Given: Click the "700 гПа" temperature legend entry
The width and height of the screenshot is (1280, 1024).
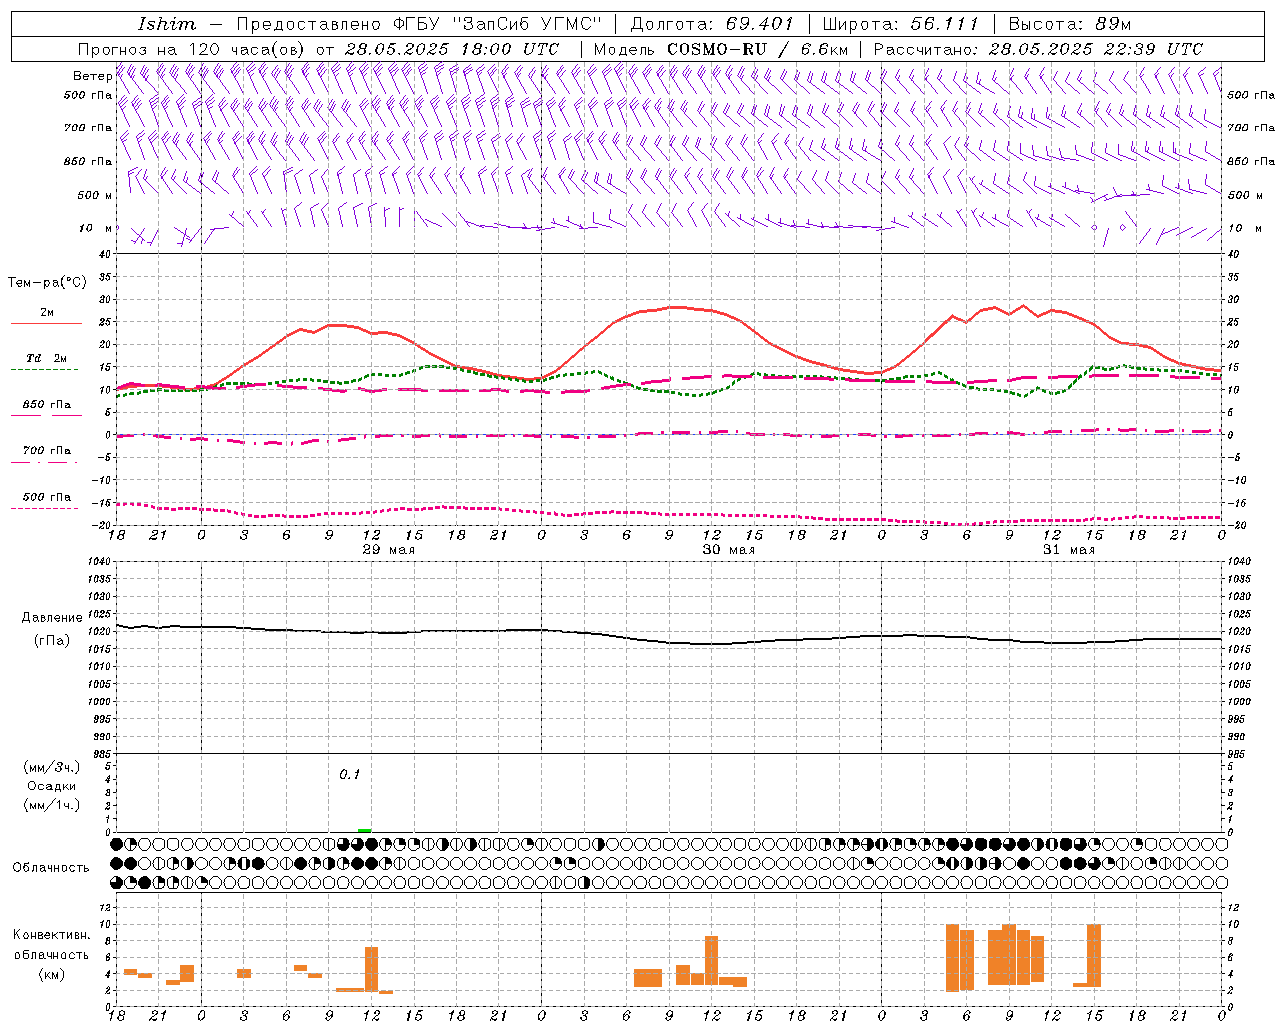Looking at the screenshot, I should (x=47, y=450).
